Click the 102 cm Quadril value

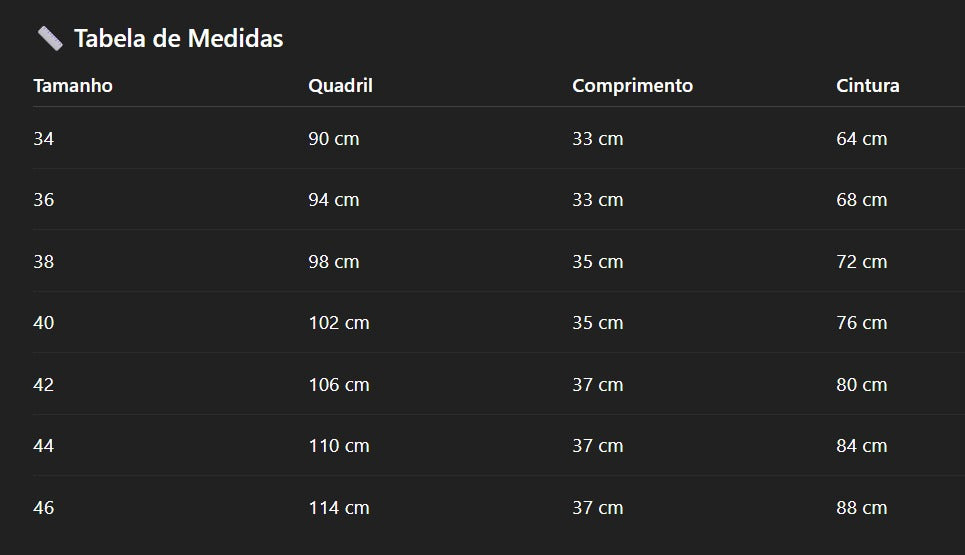(x=338, y=323)
